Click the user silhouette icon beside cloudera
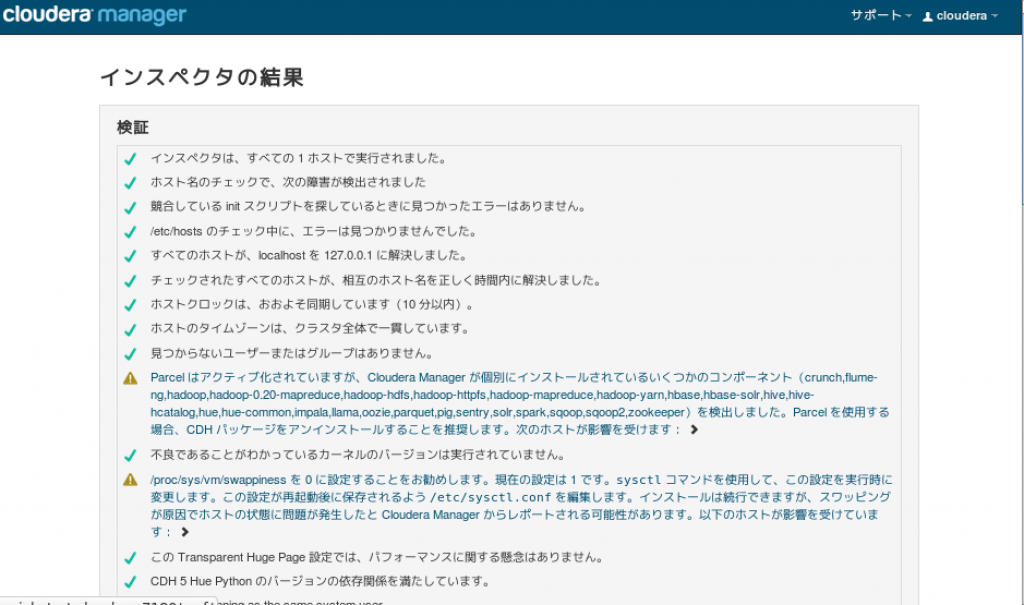Viewport: 1024px width, 605px height. 927,16
